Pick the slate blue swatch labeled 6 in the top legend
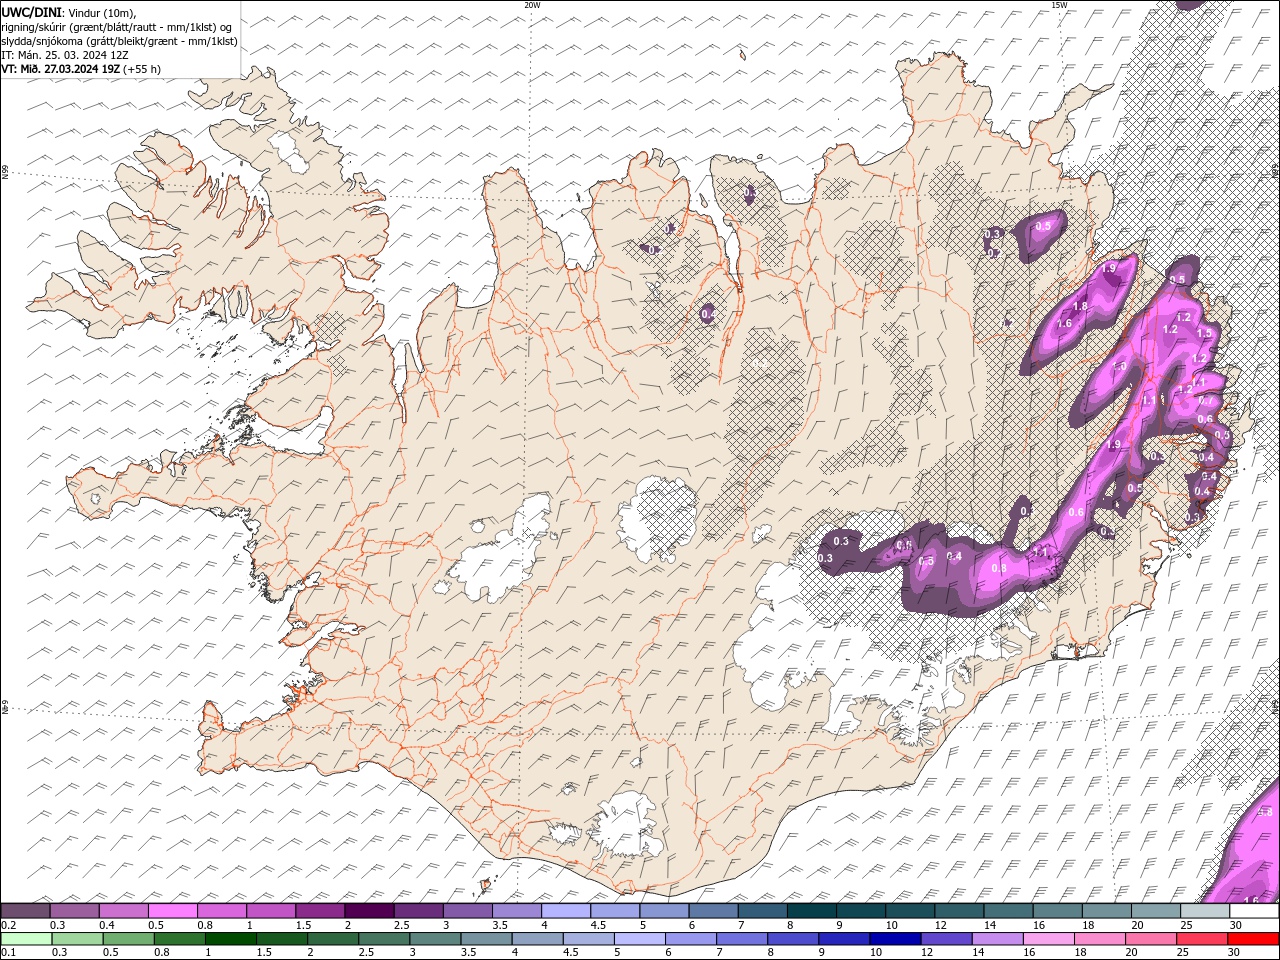 (x=714, y=910)
